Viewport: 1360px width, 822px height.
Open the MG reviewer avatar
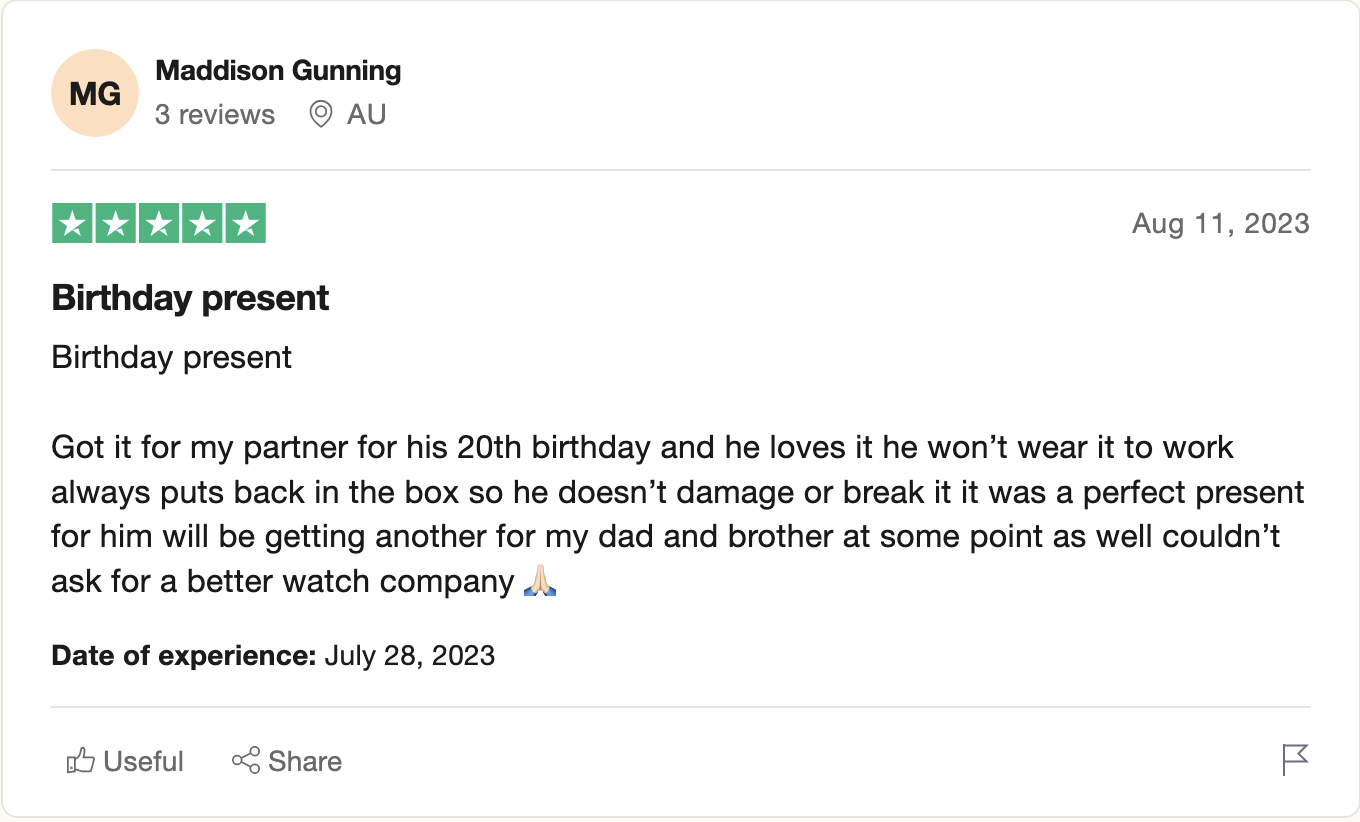pyautogui.click(x=95, y=93)
